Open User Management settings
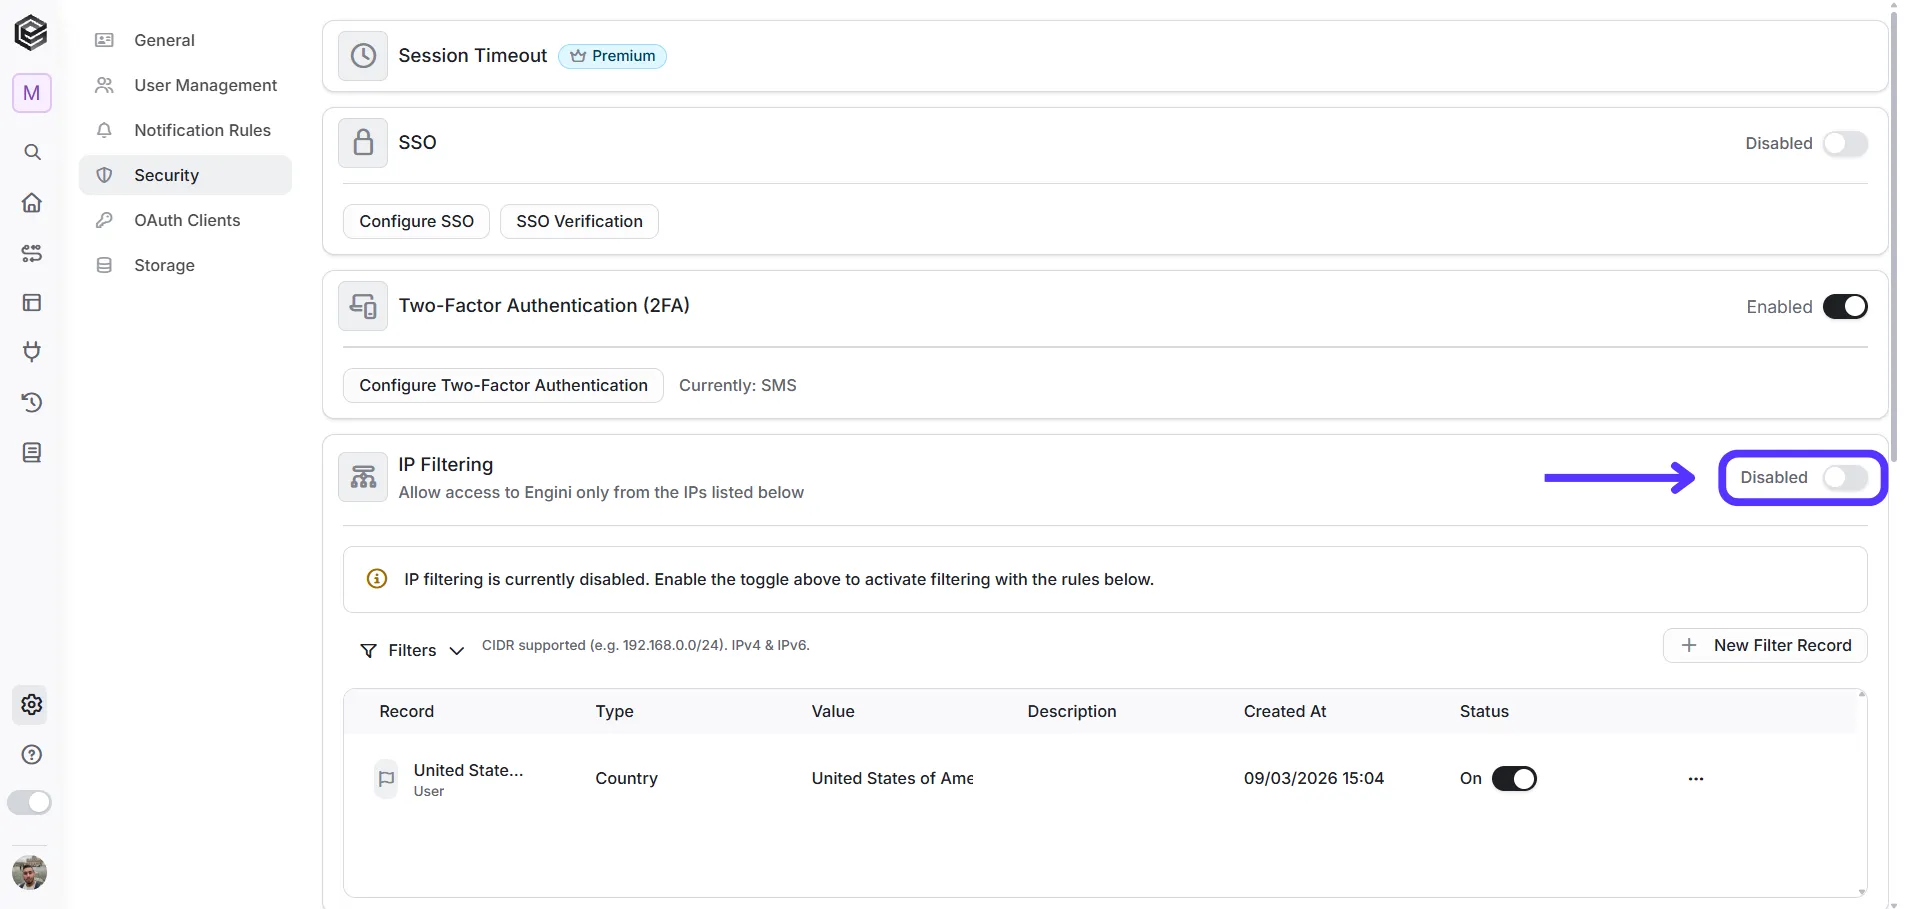Screen dimensions: 1916x909 (185, 85)
